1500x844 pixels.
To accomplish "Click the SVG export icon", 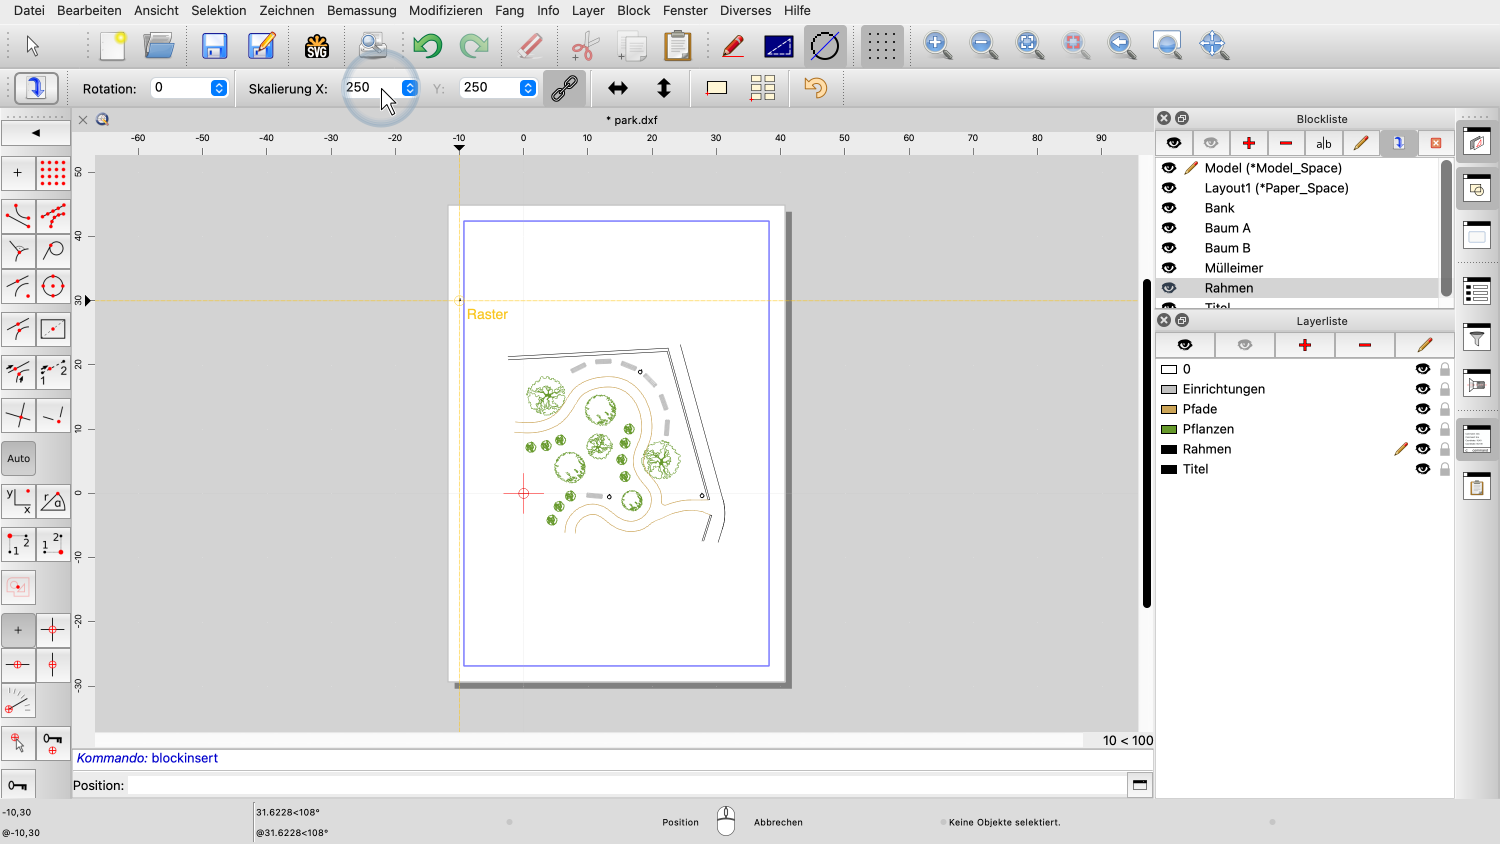I will tap(317, 46).
